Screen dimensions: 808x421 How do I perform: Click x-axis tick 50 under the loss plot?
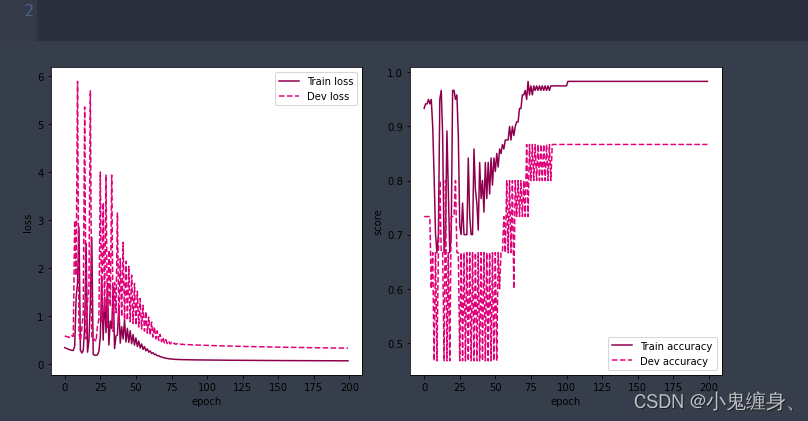pyautogui.click(x=136, y=387)
